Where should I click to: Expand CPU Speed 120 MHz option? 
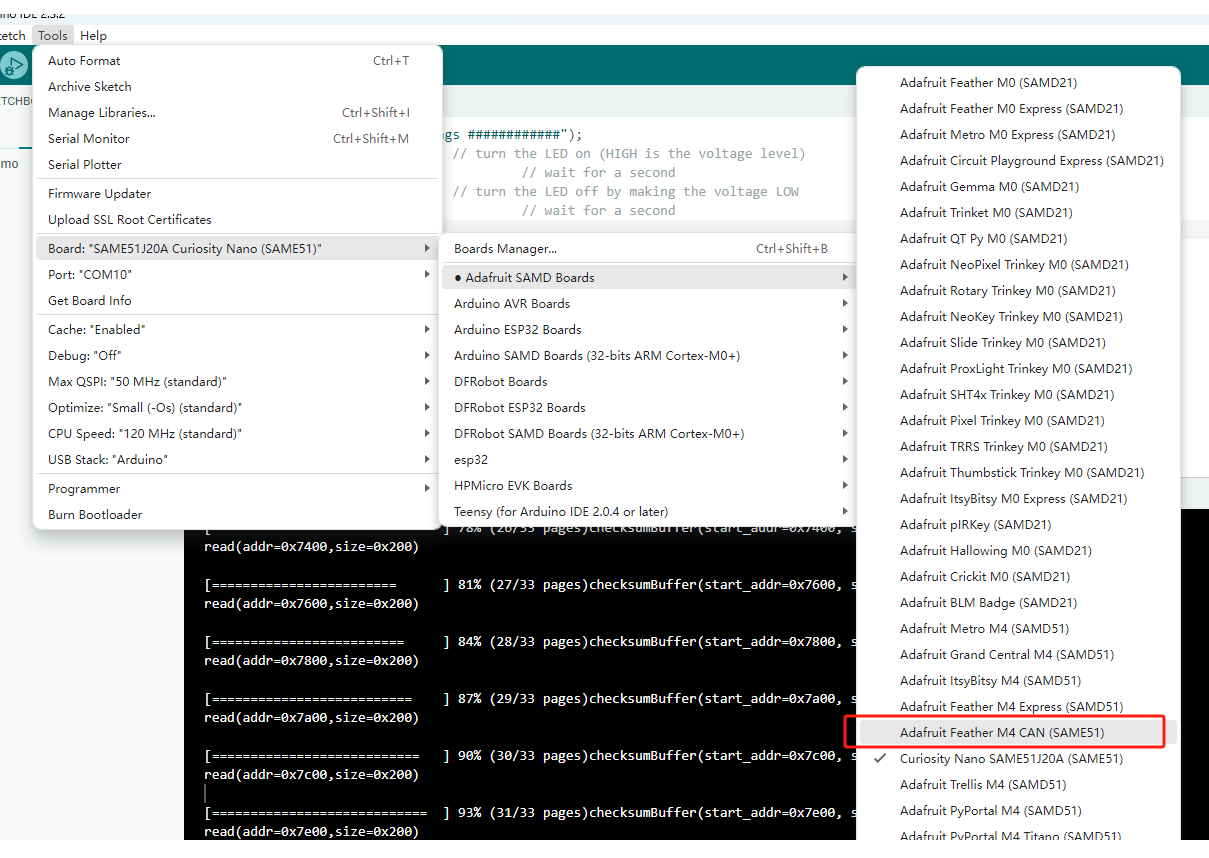click(x=238, y=434)
